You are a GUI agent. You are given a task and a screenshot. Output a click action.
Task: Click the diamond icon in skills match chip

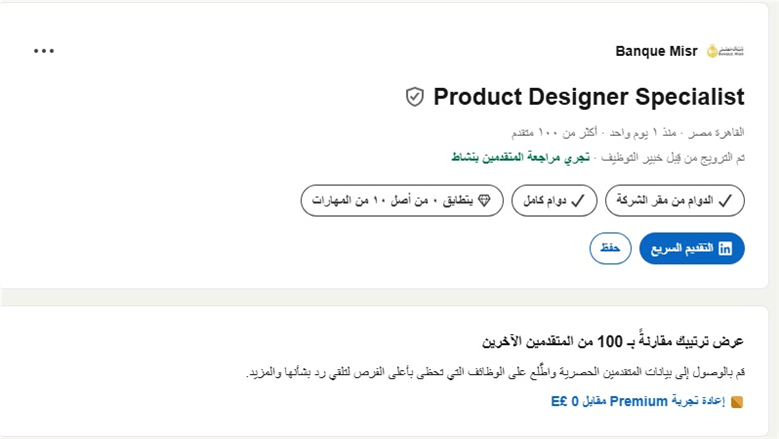tap(484, 200)
